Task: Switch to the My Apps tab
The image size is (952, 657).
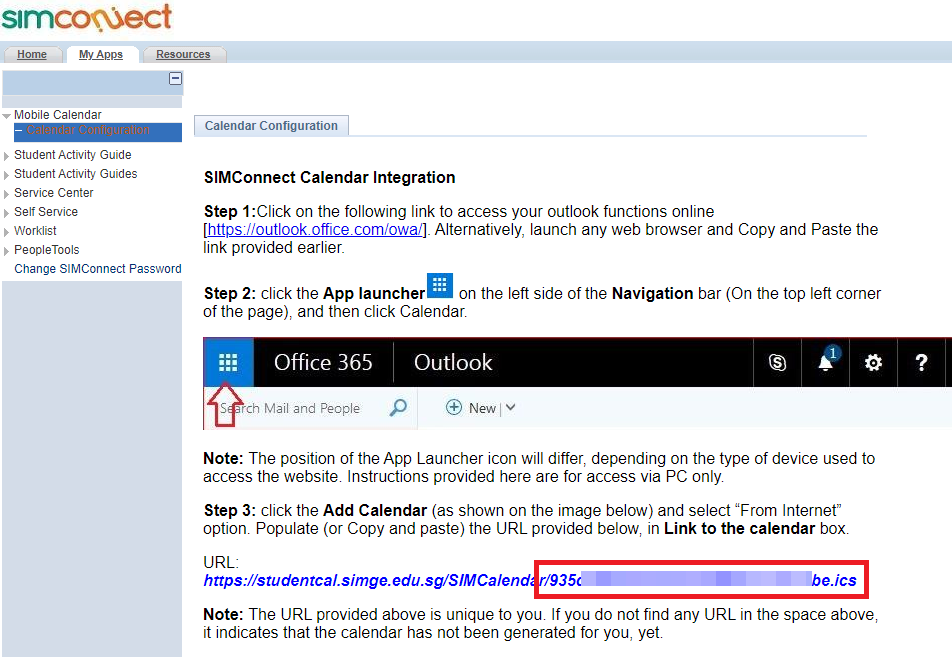Action: [x=101, y=54]
